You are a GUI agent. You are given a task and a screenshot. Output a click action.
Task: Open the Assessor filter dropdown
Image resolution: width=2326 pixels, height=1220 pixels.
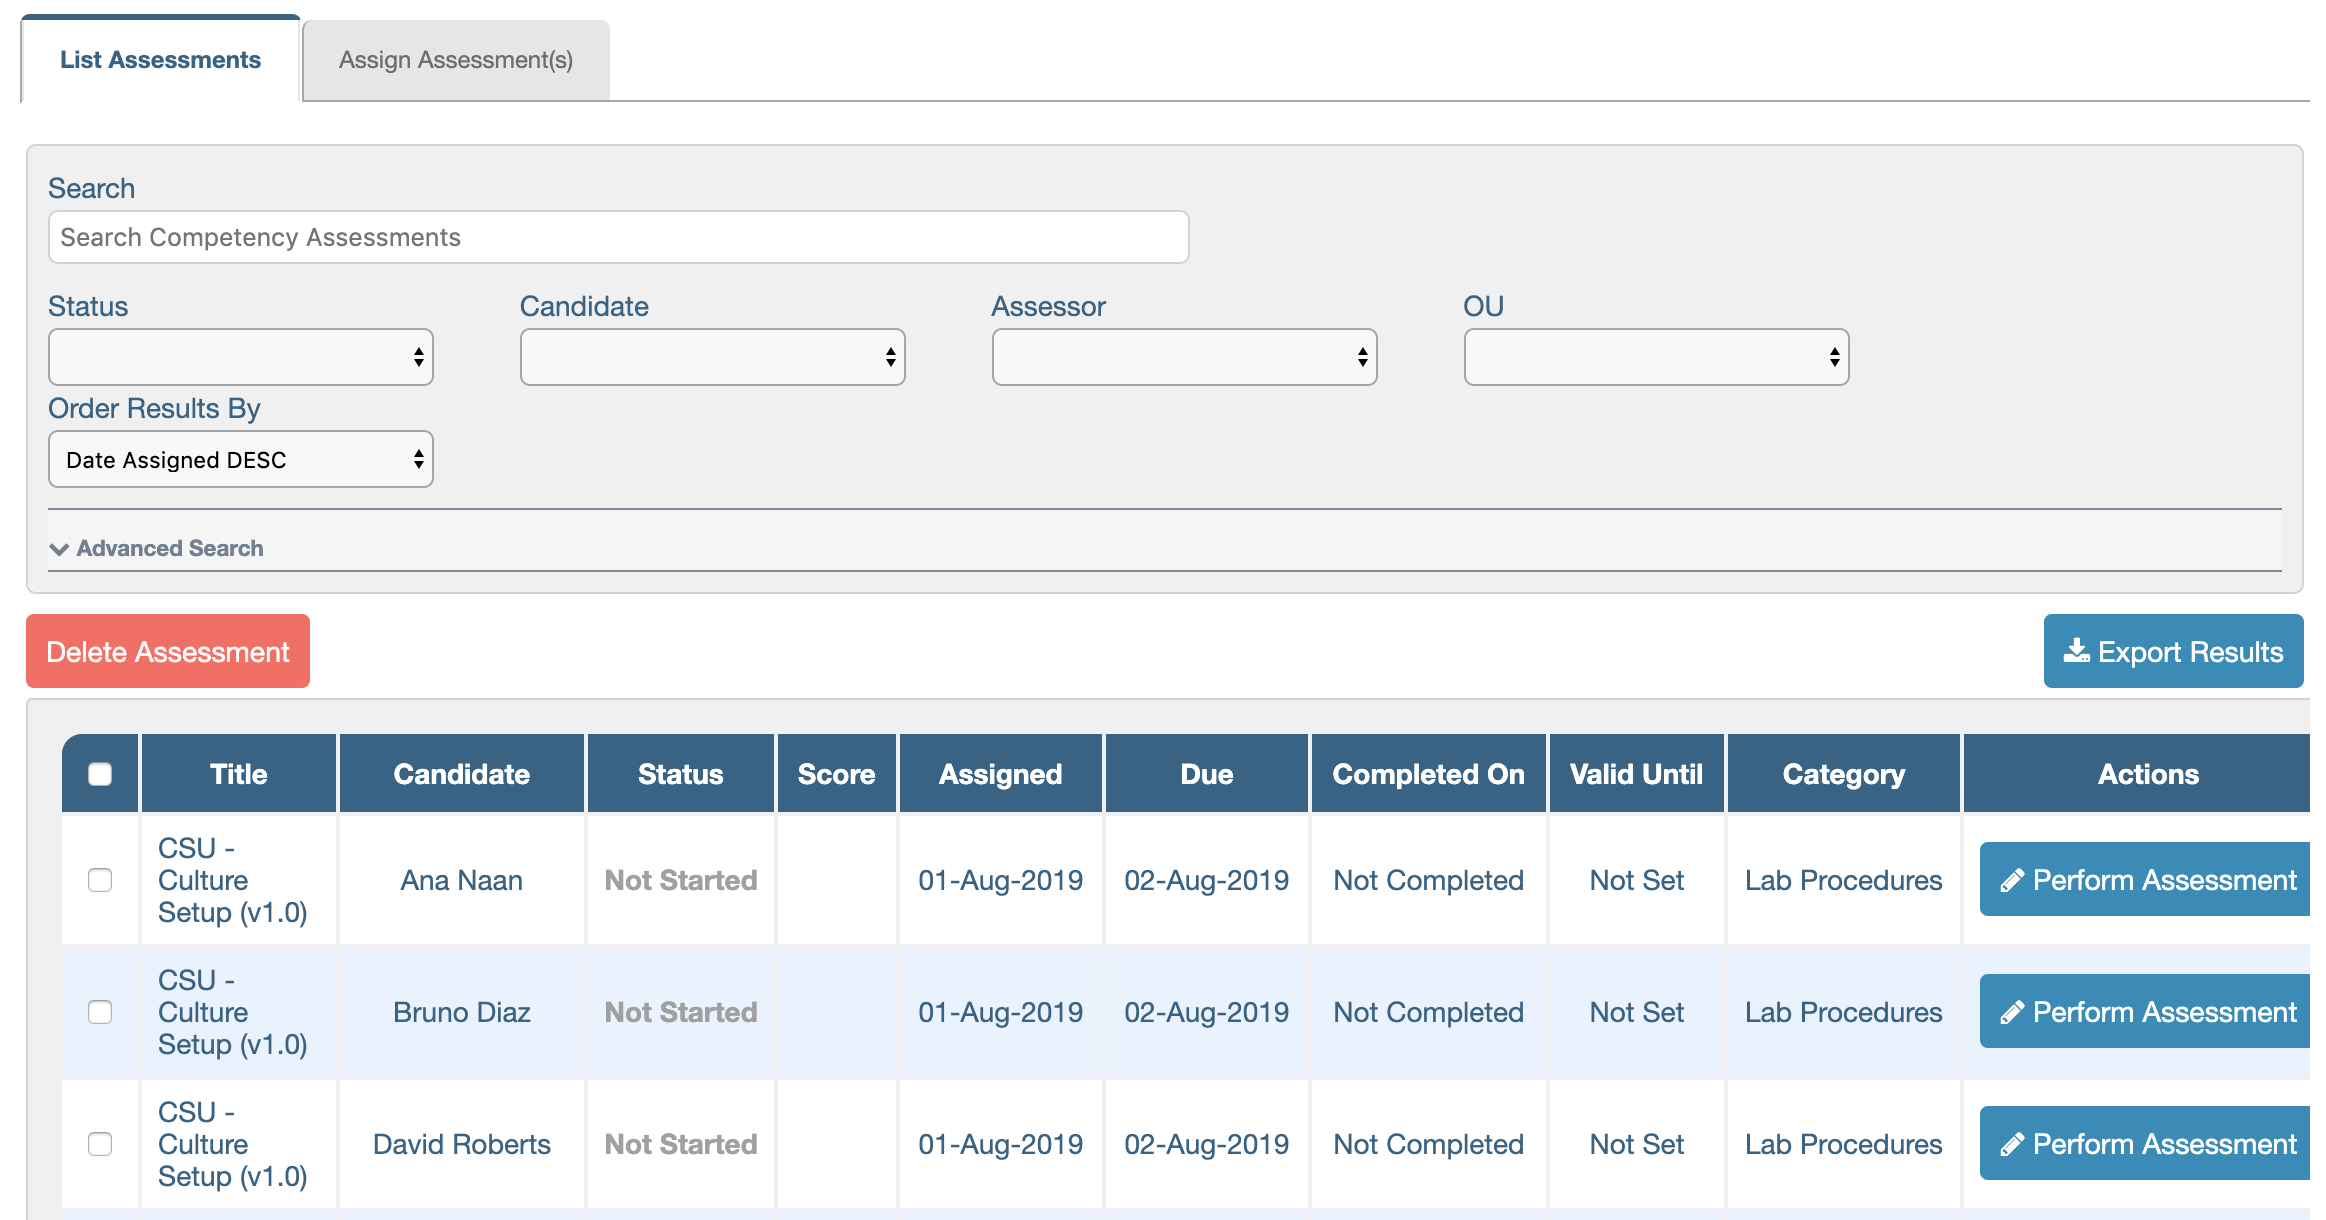tap(1184, 357)
